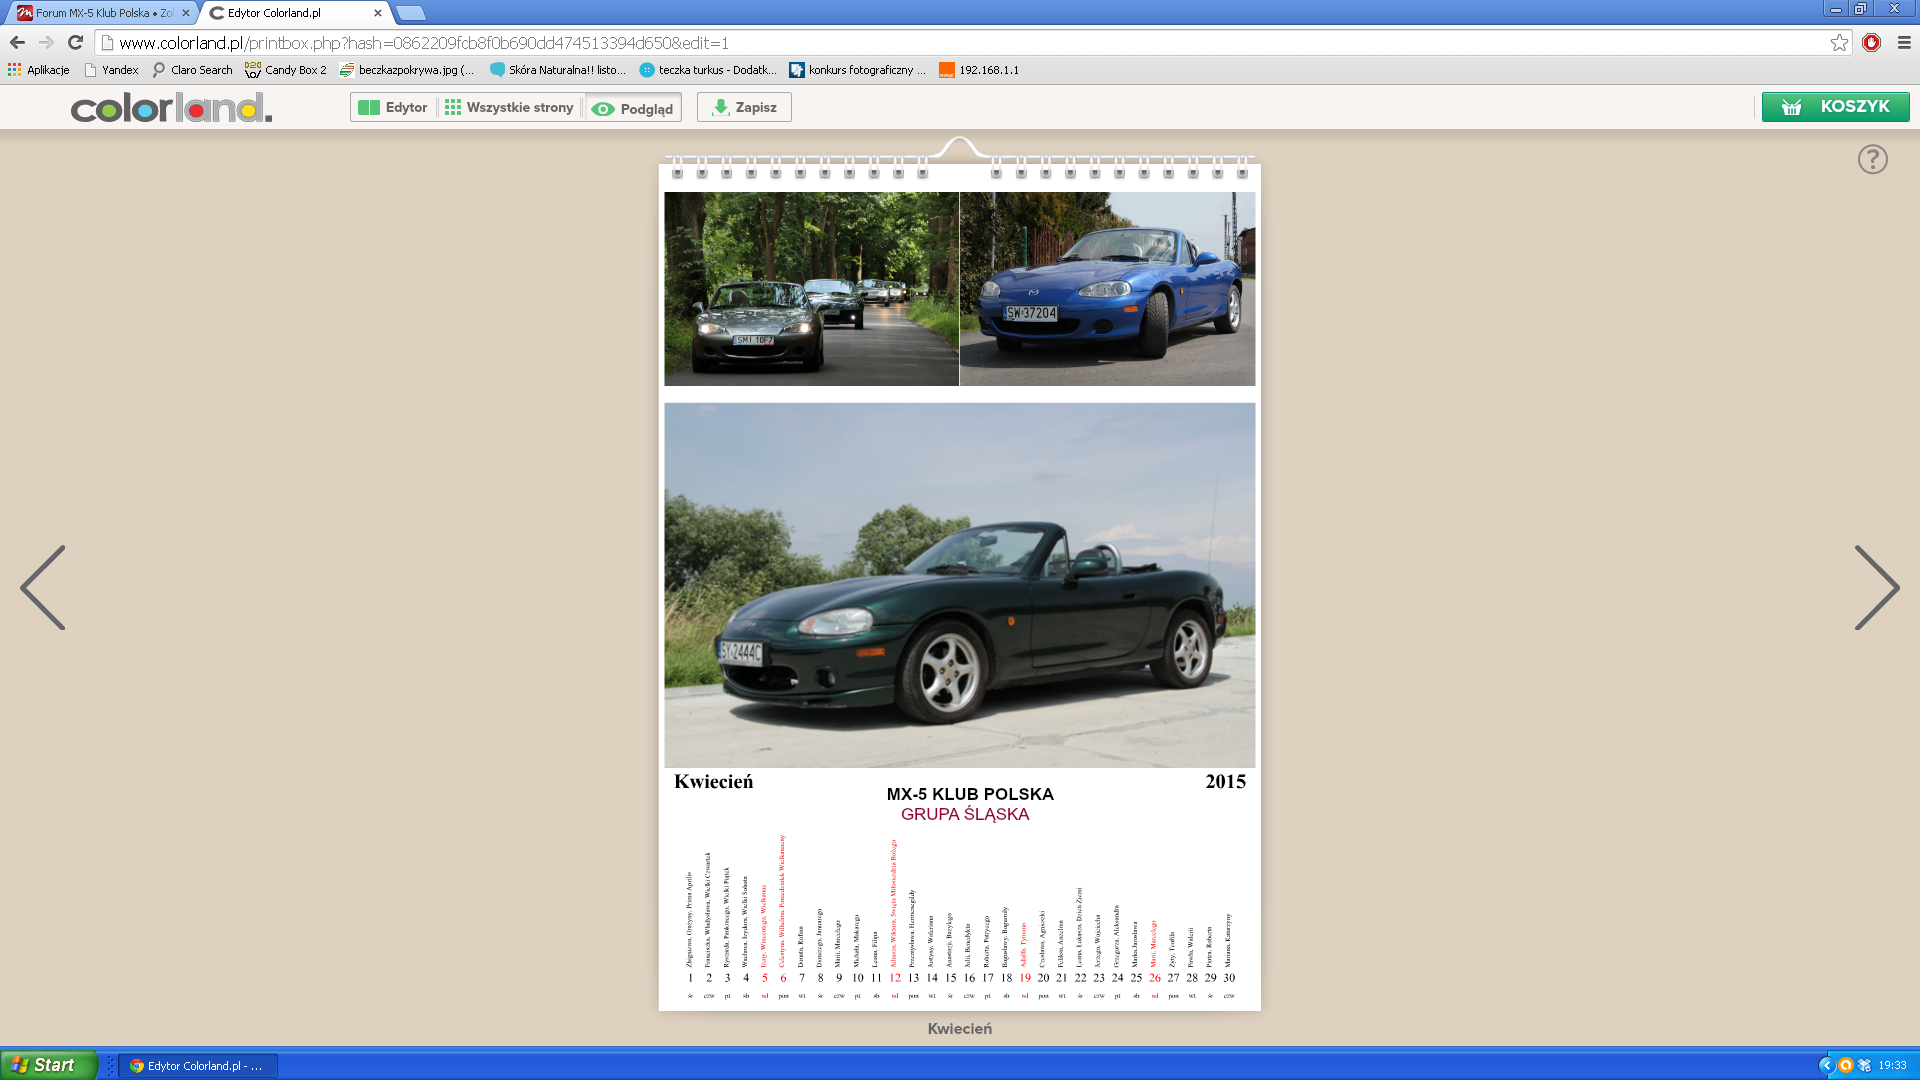Reload the page
This screenshot has height=1080, width=1920.
(75, 42)
